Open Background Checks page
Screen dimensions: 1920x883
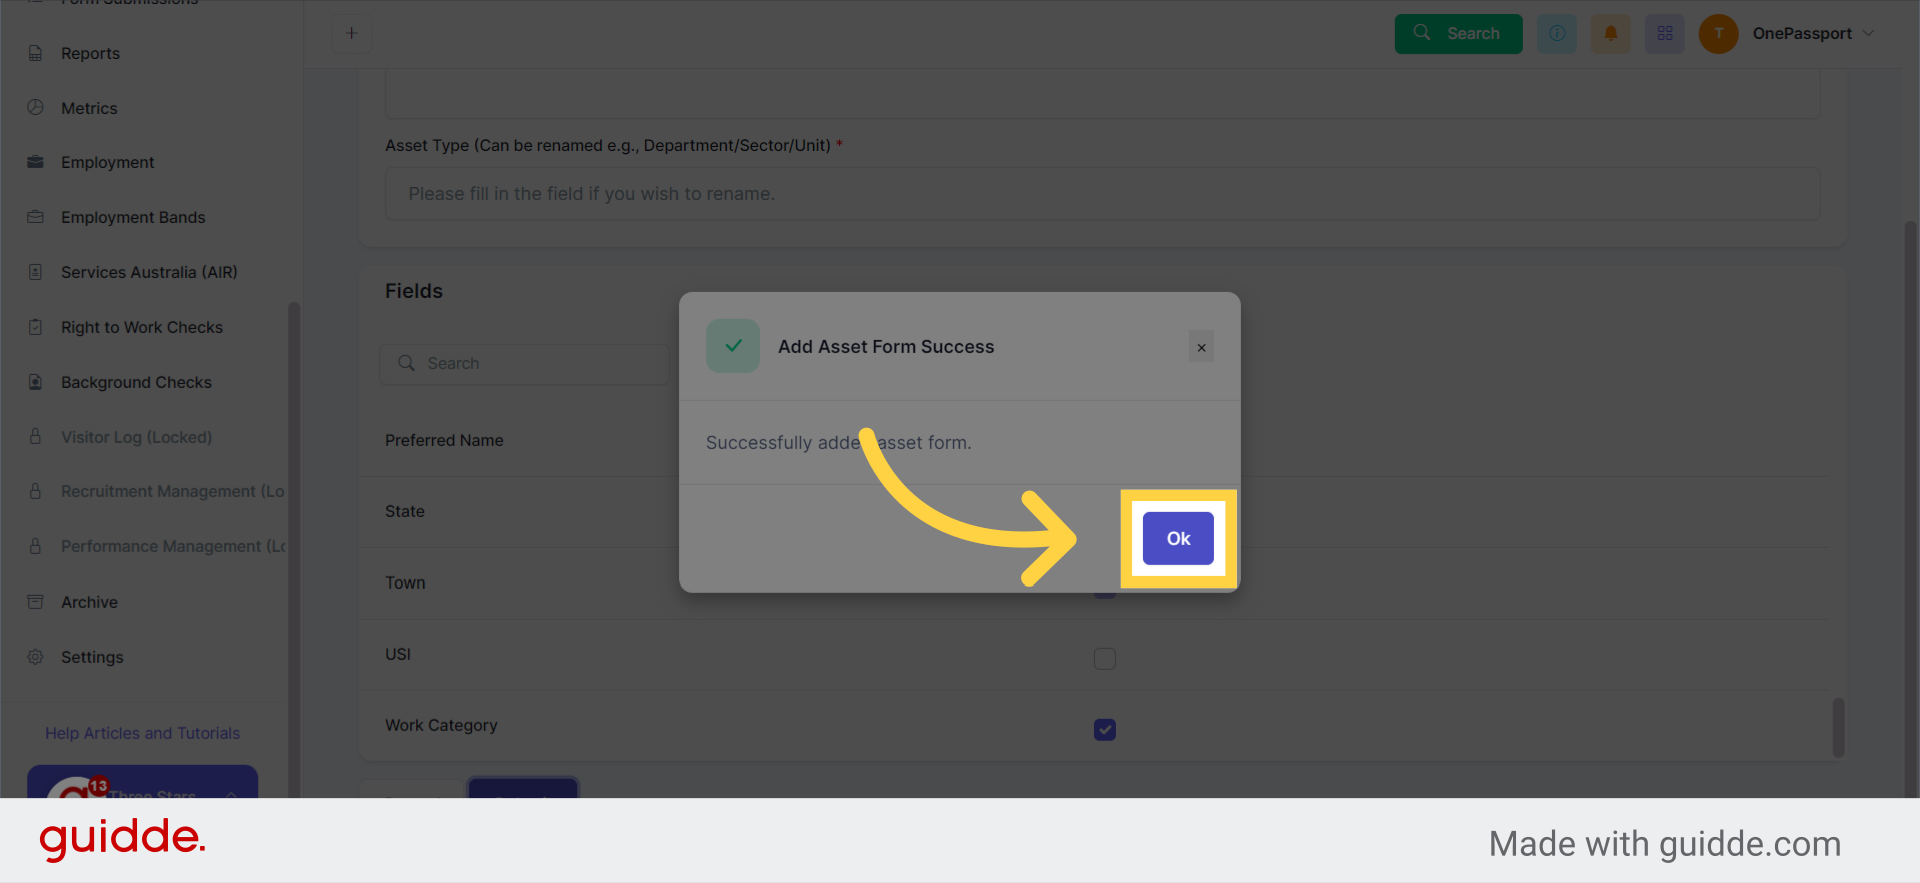[x=136, y=382]
